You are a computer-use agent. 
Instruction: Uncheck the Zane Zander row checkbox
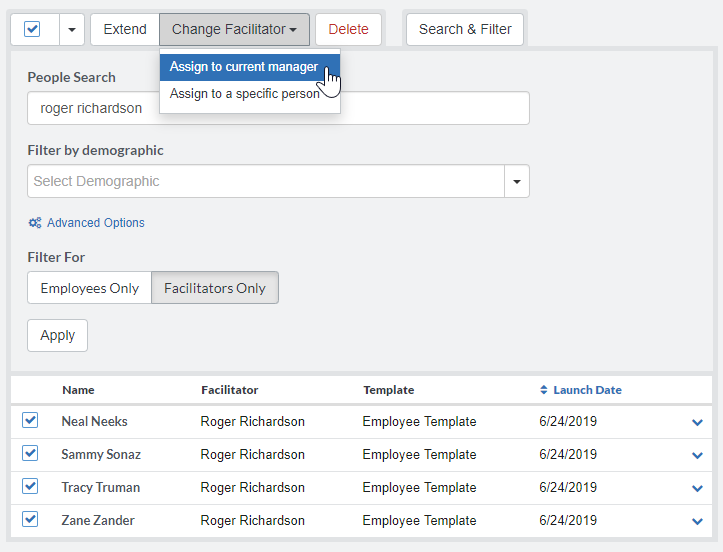30,520
